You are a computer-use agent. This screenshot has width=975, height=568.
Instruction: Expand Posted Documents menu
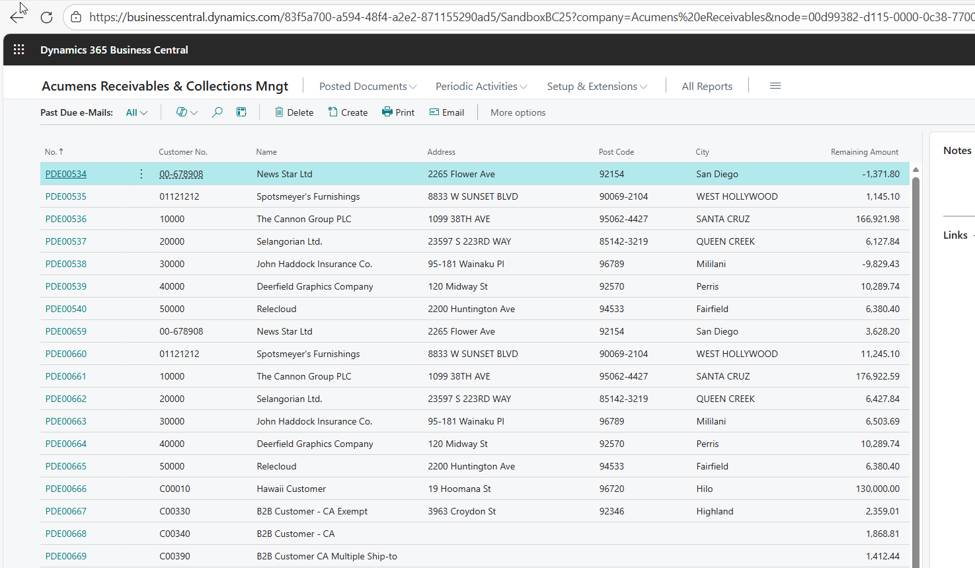[367, 86]
